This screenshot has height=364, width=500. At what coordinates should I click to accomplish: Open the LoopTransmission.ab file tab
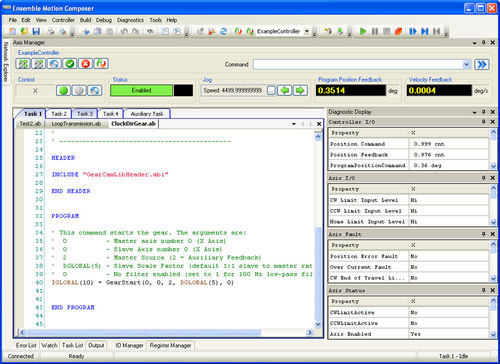pos(76,124)
